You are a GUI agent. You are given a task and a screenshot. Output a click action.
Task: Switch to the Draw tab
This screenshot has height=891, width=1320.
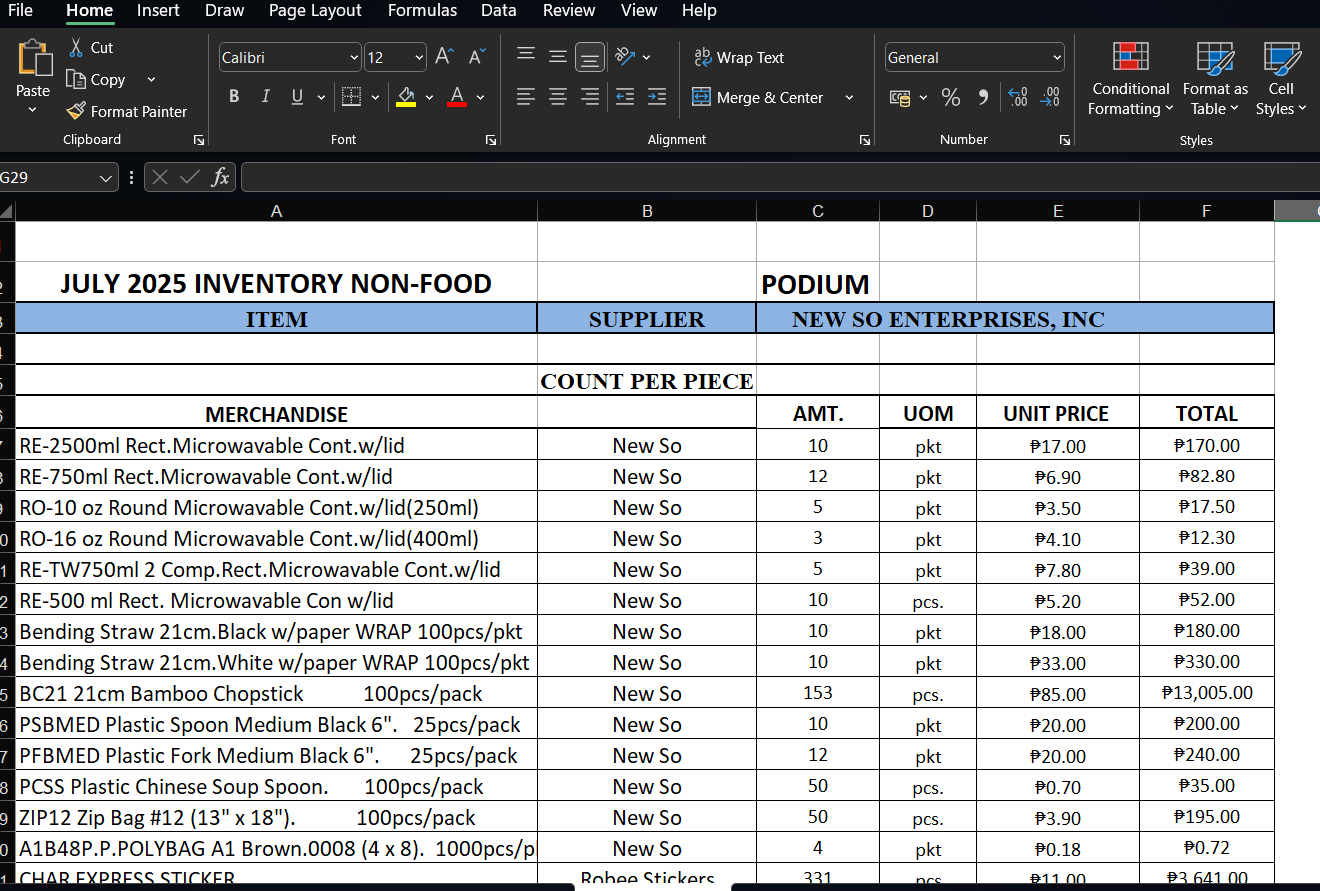[x=224, y=10]
